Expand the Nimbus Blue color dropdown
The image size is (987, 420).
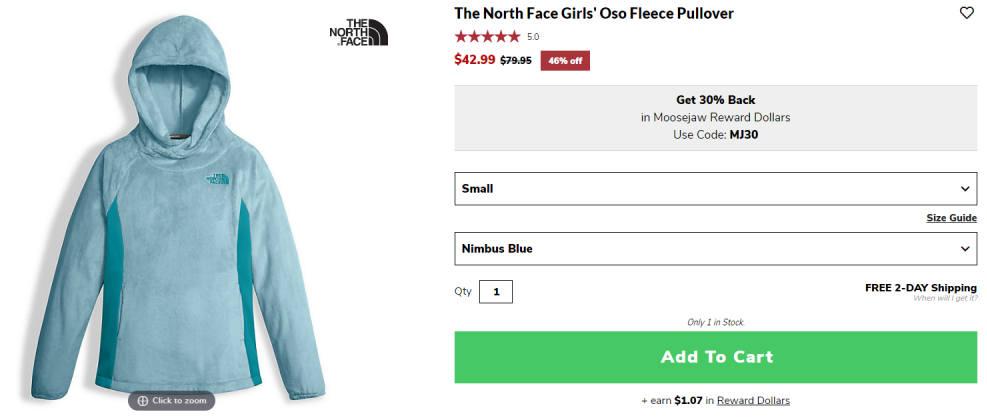tap(715, 248)
